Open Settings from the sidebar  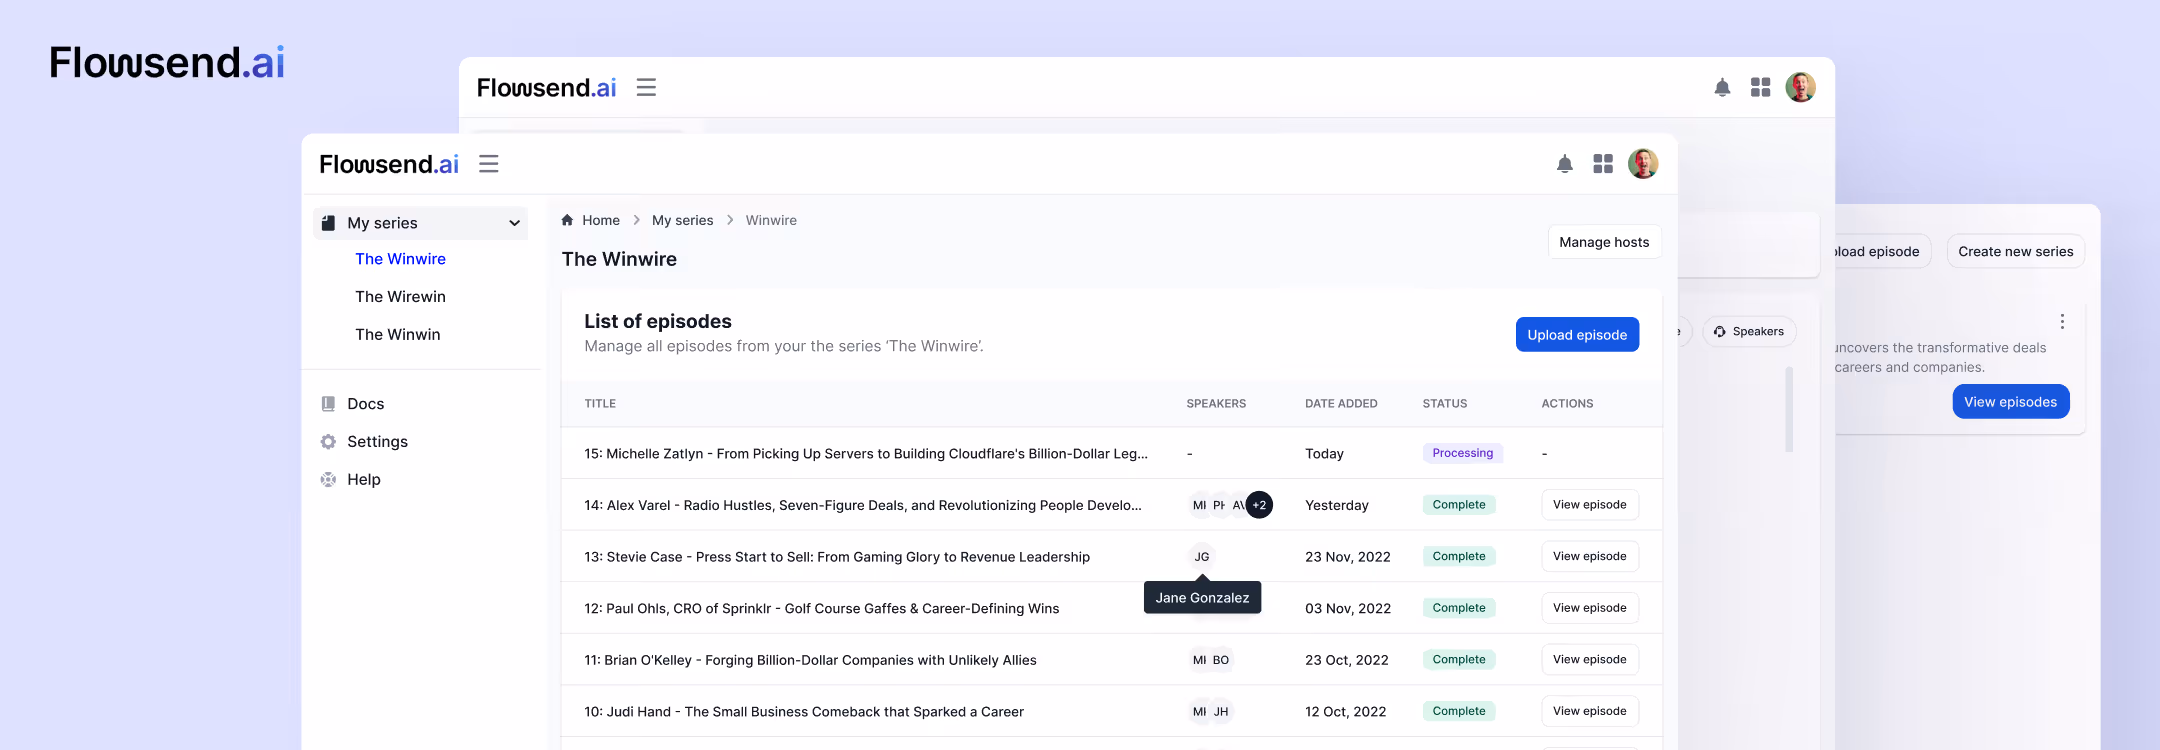377,442
